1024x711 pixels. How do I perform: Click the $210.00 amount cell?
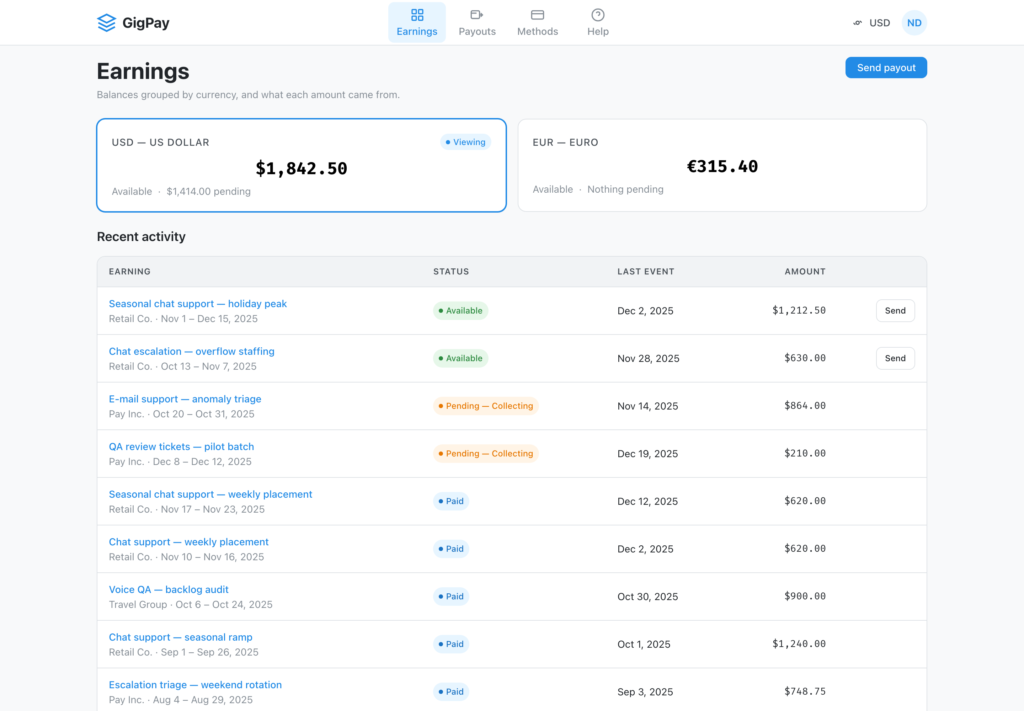coord(805,453)
